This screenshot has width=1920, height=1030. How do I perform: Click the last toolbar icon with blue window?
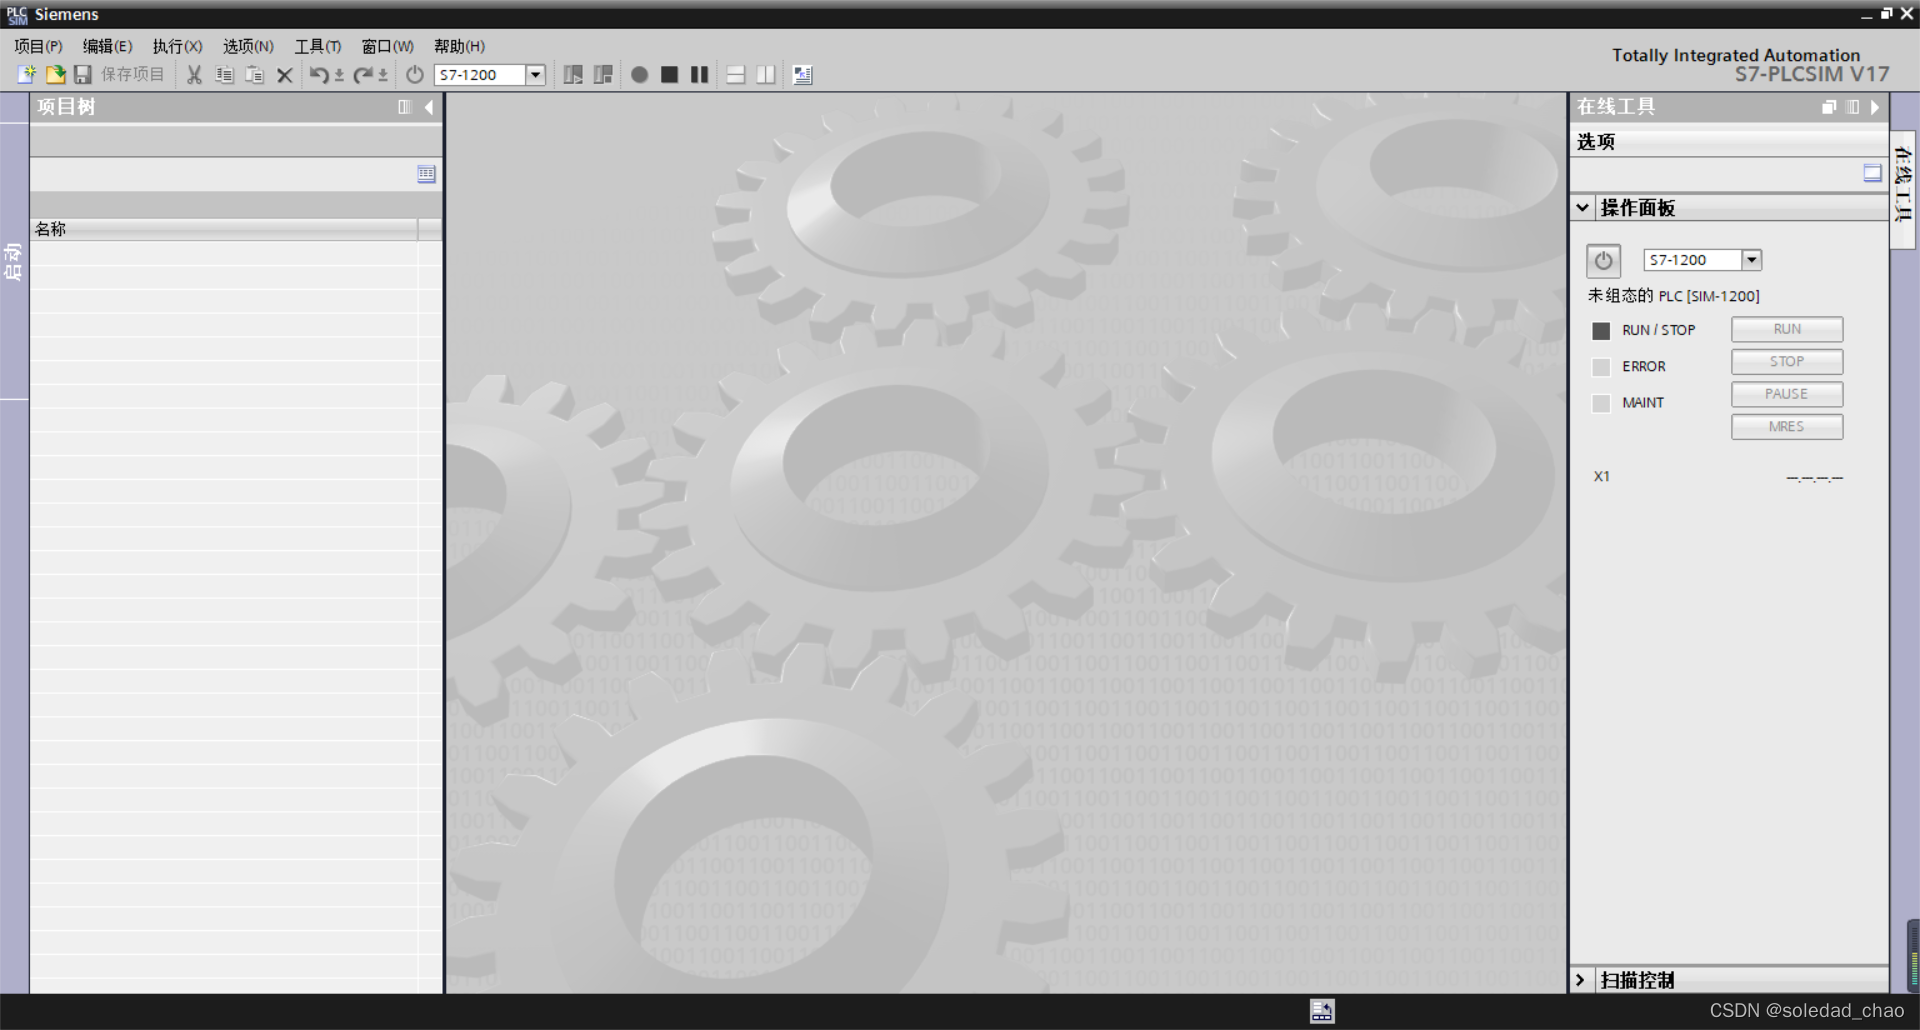802,75
